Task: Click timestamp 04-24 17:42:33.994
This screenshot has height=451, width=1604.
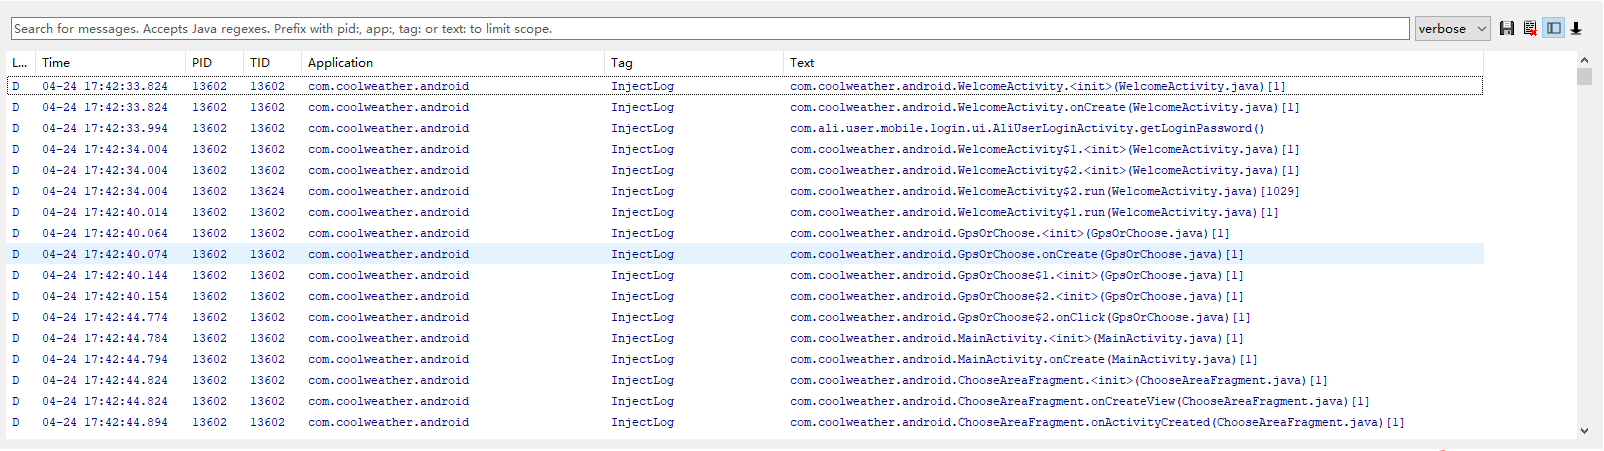Action: (x=105, y=128)
